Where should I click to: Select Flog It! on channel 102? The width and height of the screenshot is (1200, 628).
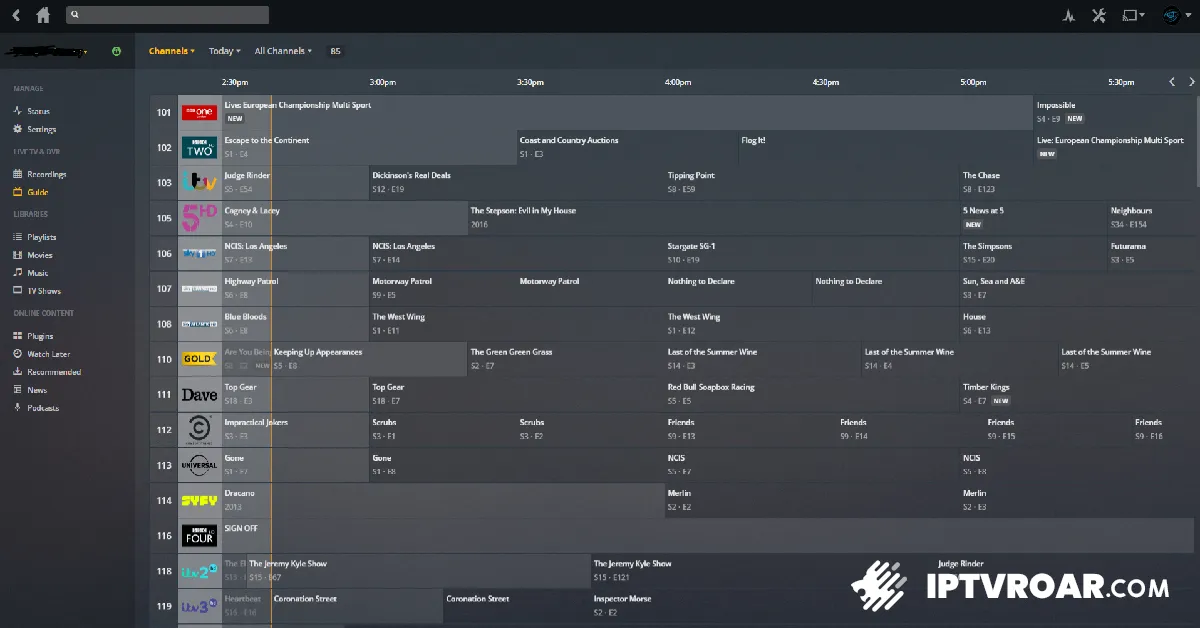tap(885, 147)
